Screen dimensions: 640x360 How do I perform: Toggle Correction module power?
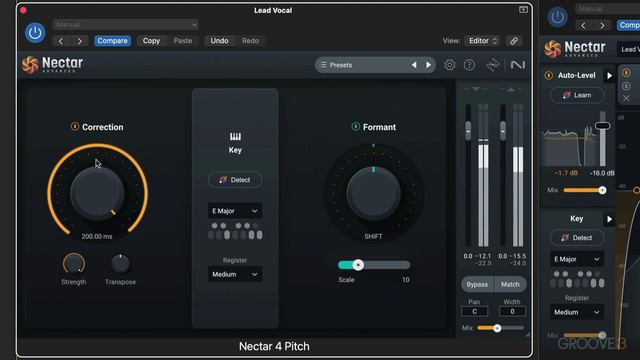pyautogui.click(x=75, y=127)
